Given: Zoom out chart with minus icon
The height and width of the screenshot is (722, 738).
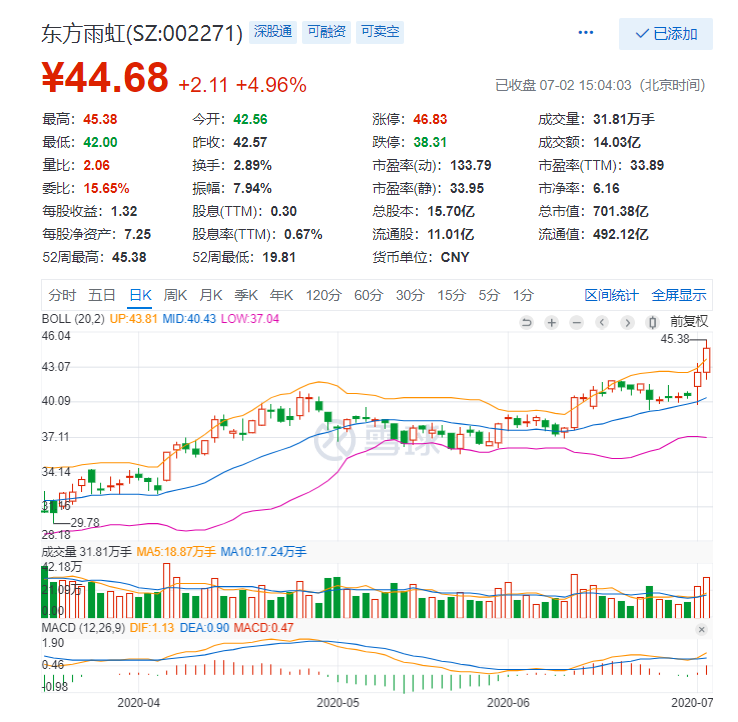Looking at the screenshot, I should (x=577, y=322).
